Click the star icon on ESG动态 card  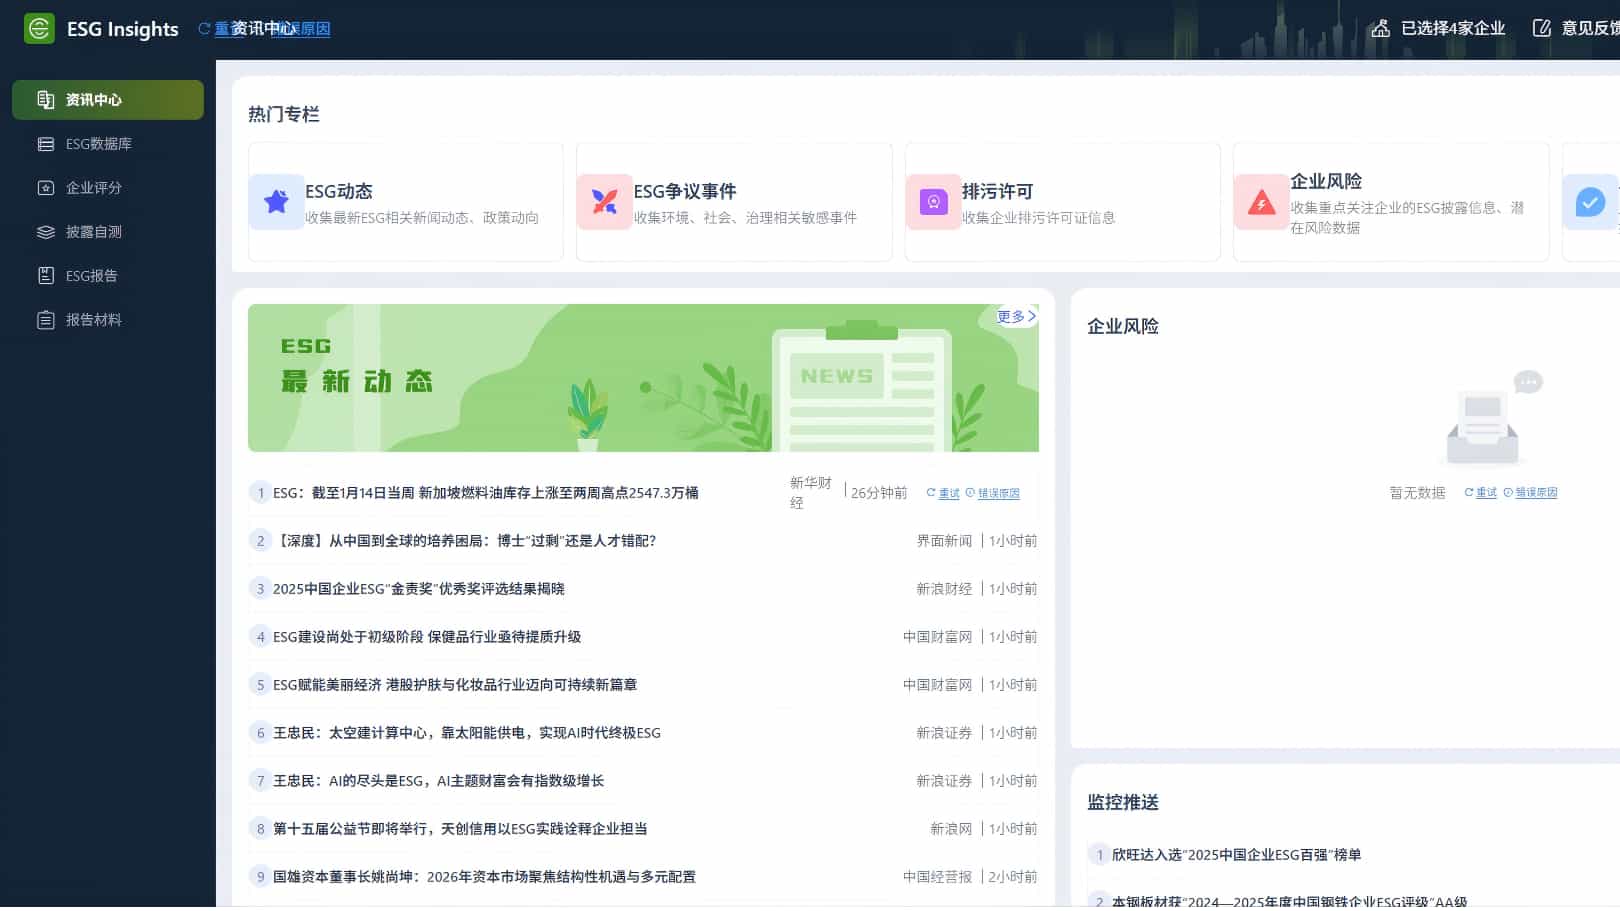point(276,201)
